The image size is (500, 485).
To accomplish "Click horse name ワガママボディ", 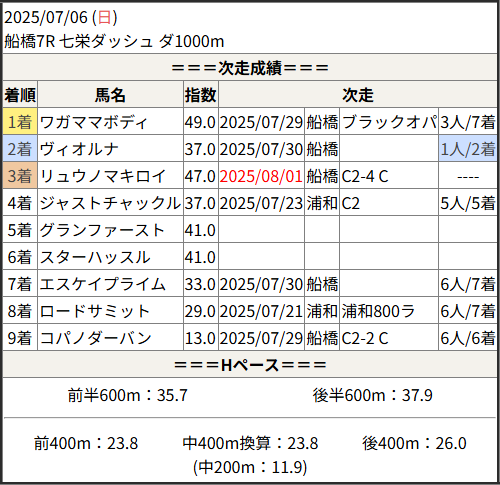I will pos(93,122).
